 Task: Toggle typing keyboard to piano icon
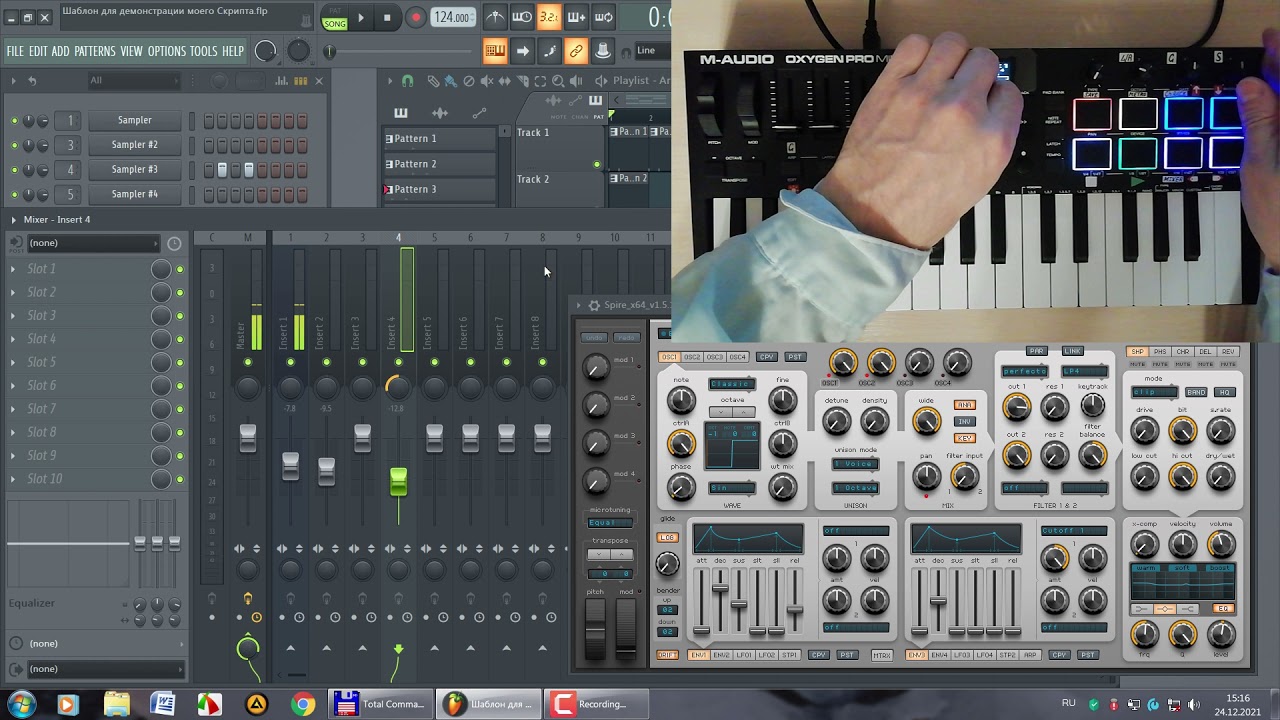click(495, 50)
